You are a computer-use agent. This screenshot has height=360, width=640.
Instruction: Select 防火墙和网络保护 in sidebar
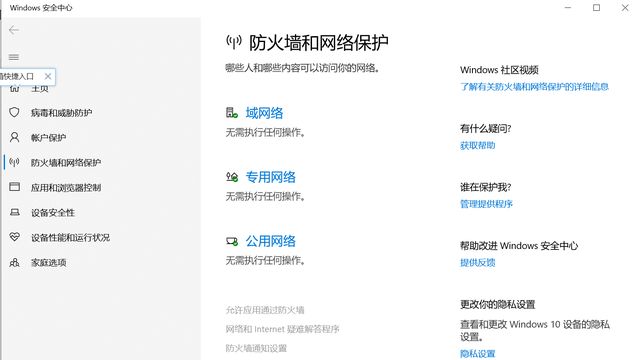(x=66, y=162)
